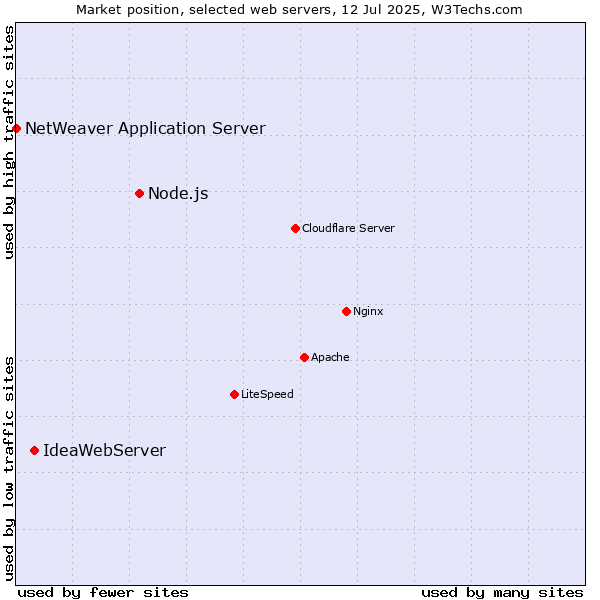Click the NetWeaver Application Server red data point
The height and width of the screenshot is (600, 600).
click(x=16, y=129)
